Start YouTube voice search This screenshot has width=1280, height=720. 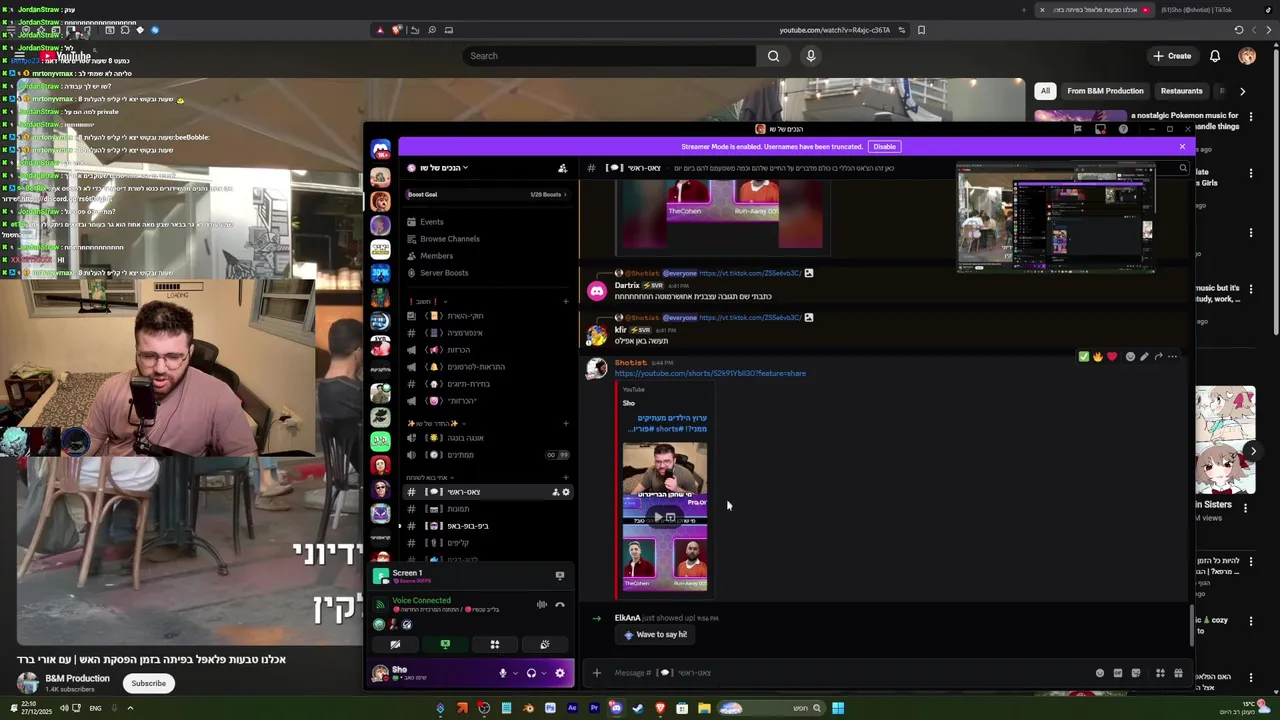pos(811,56)
